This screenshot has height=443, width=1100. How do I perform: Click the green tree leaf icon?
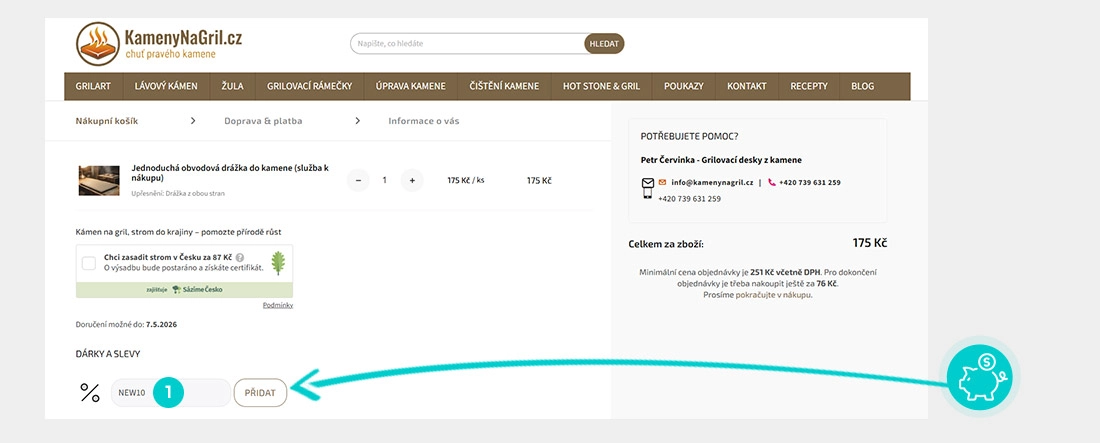[279, 263]
